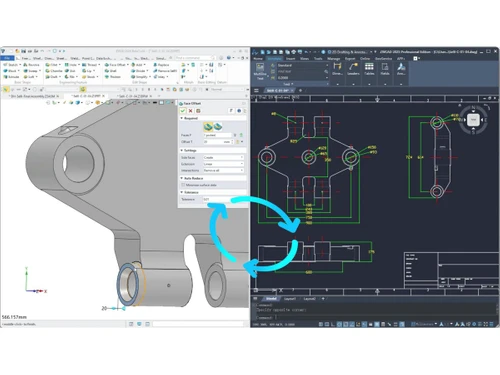The height and width of the screenshot is (375, 500).
Task: Adjust Offset T spinner arrows
Action: point(232,142)
